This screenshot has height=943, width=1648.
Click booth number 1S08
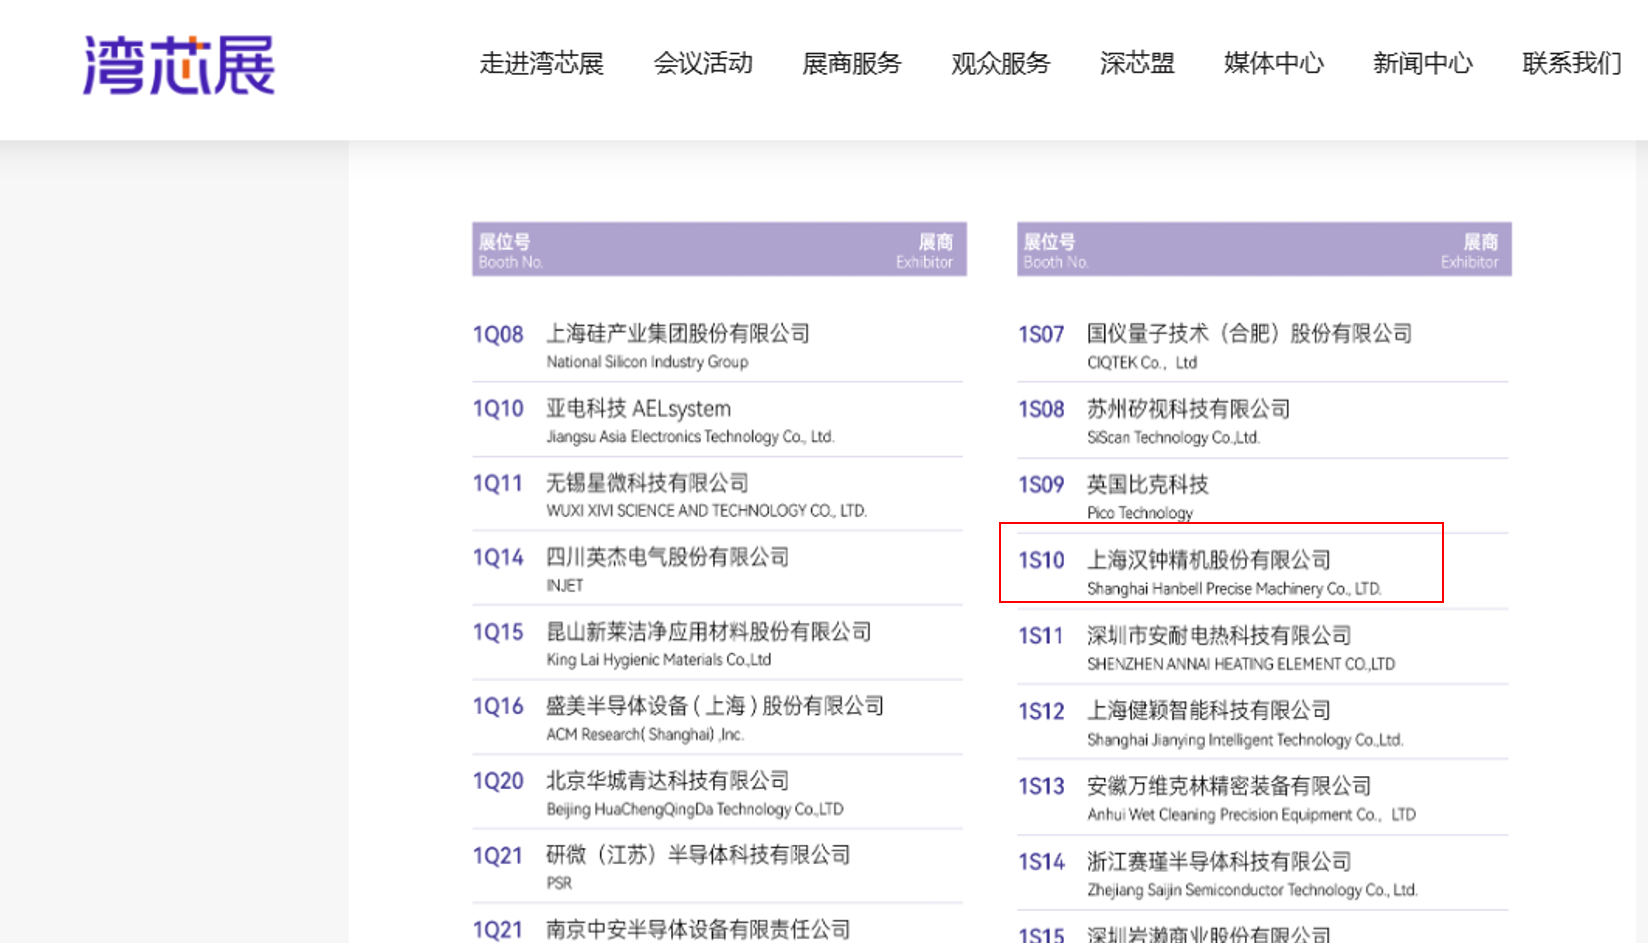tap(1041, 410)
